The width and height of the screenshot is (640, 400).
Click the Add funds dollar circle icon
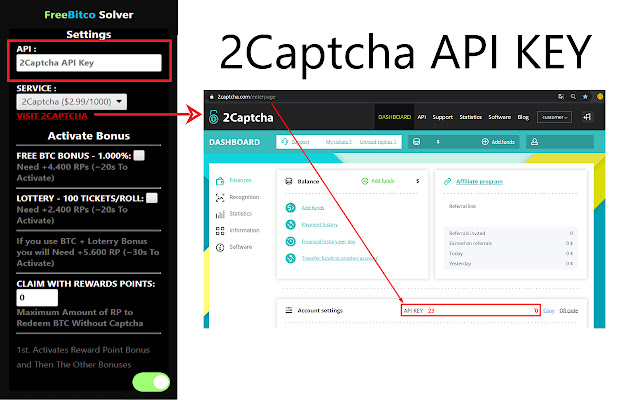pyautogui.click(x=290, y=208)
